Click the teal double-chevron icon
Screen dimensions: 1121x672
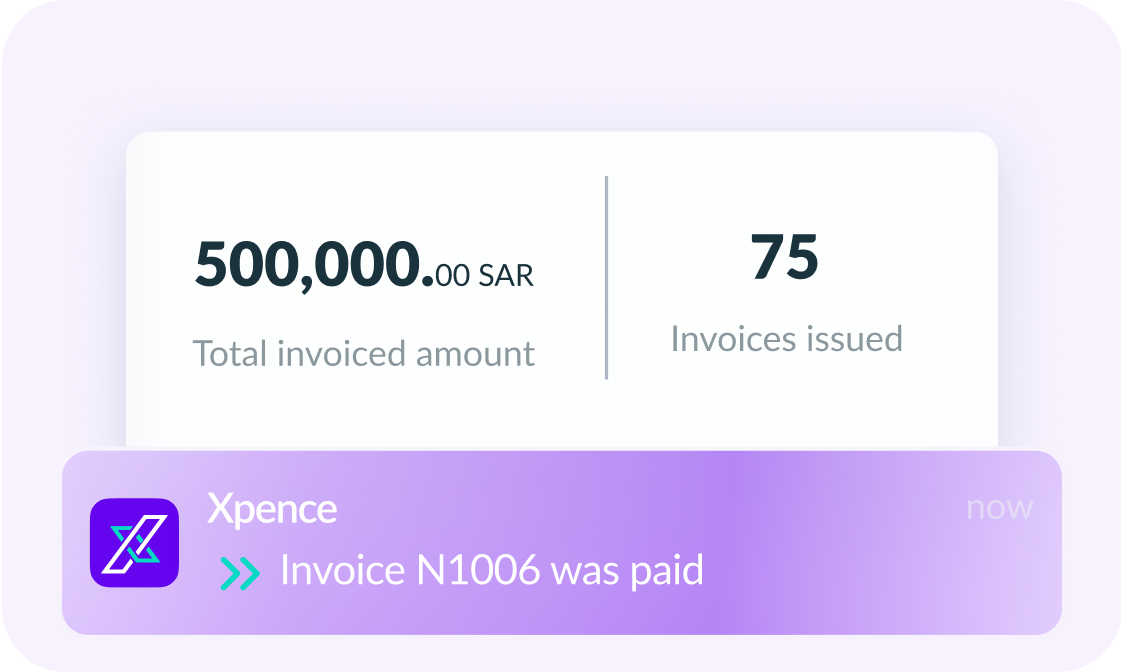[240, 572]
